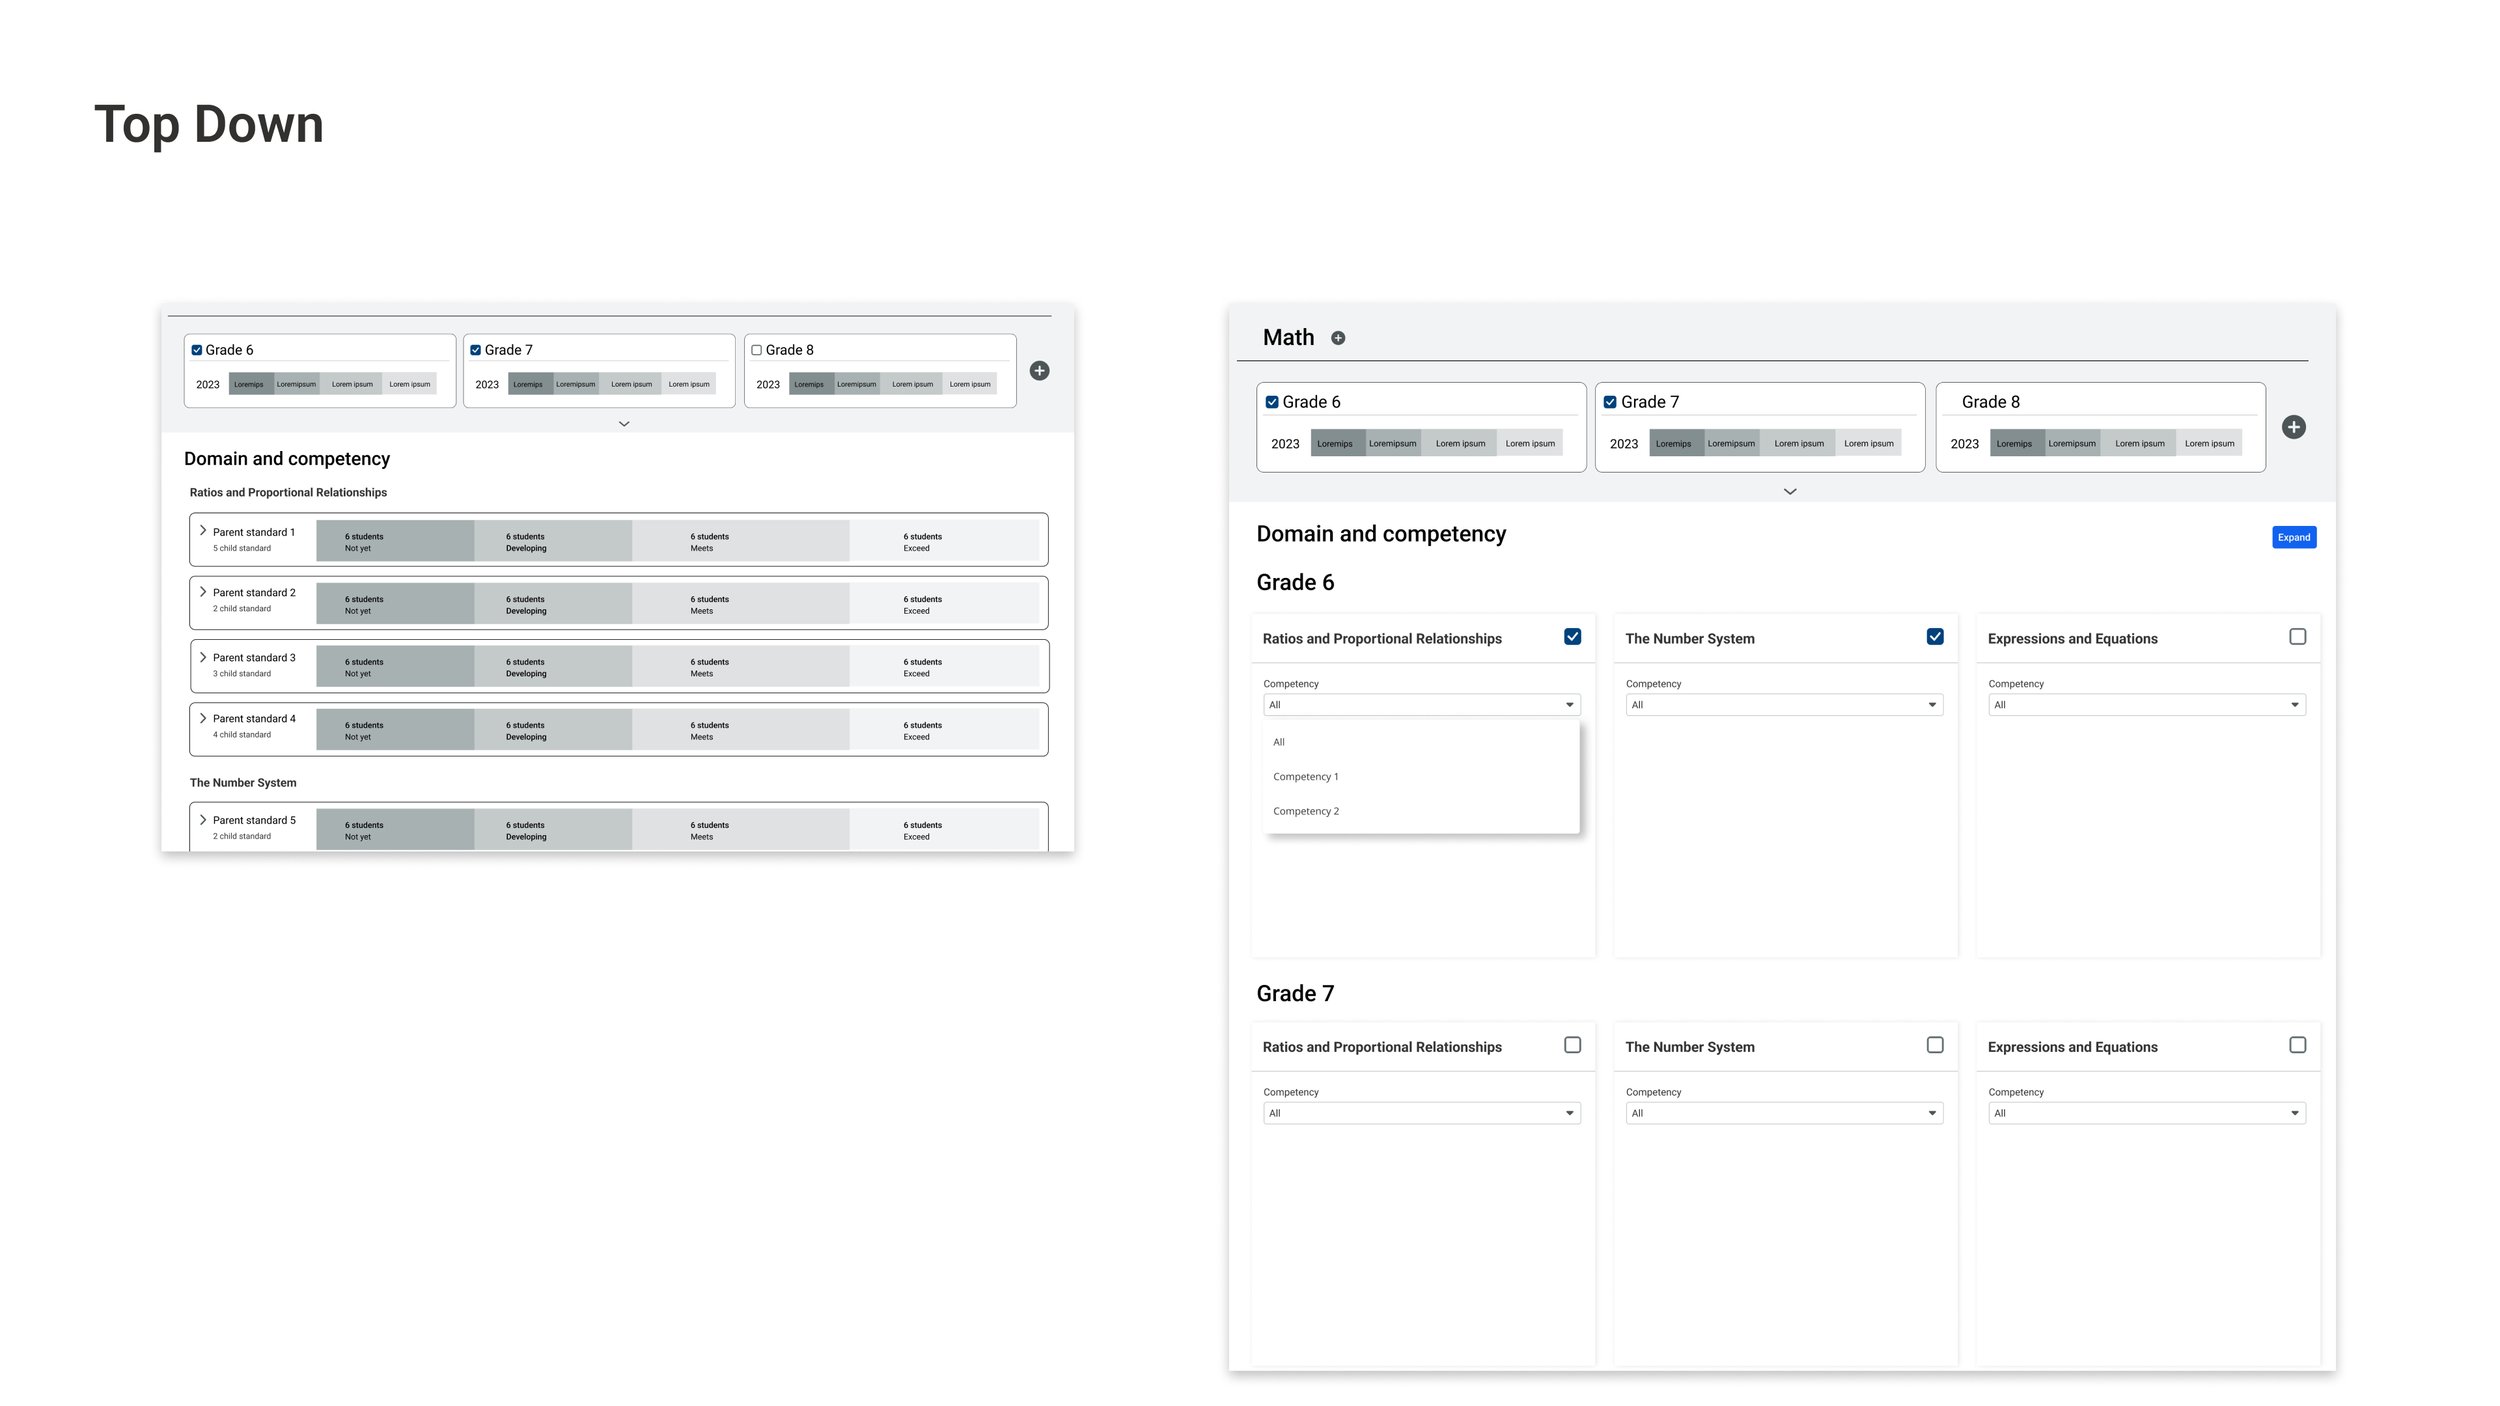Uncheck Grade 6 checkbox in Math panel
Image resolution: width=2500 pixels, height=1406 pixels.
coord(1272,402)
